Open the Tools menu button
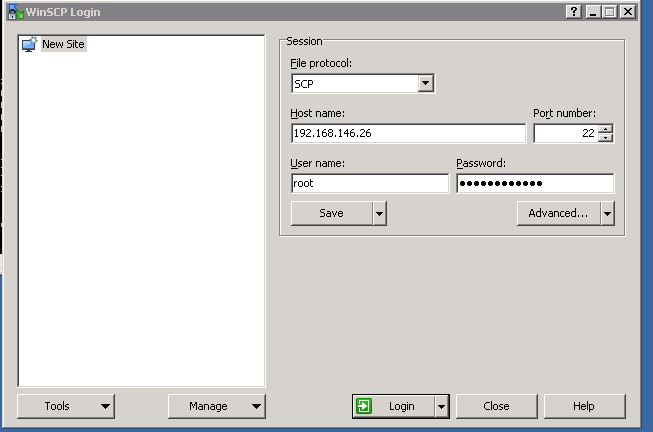 (x=66, y=406)
